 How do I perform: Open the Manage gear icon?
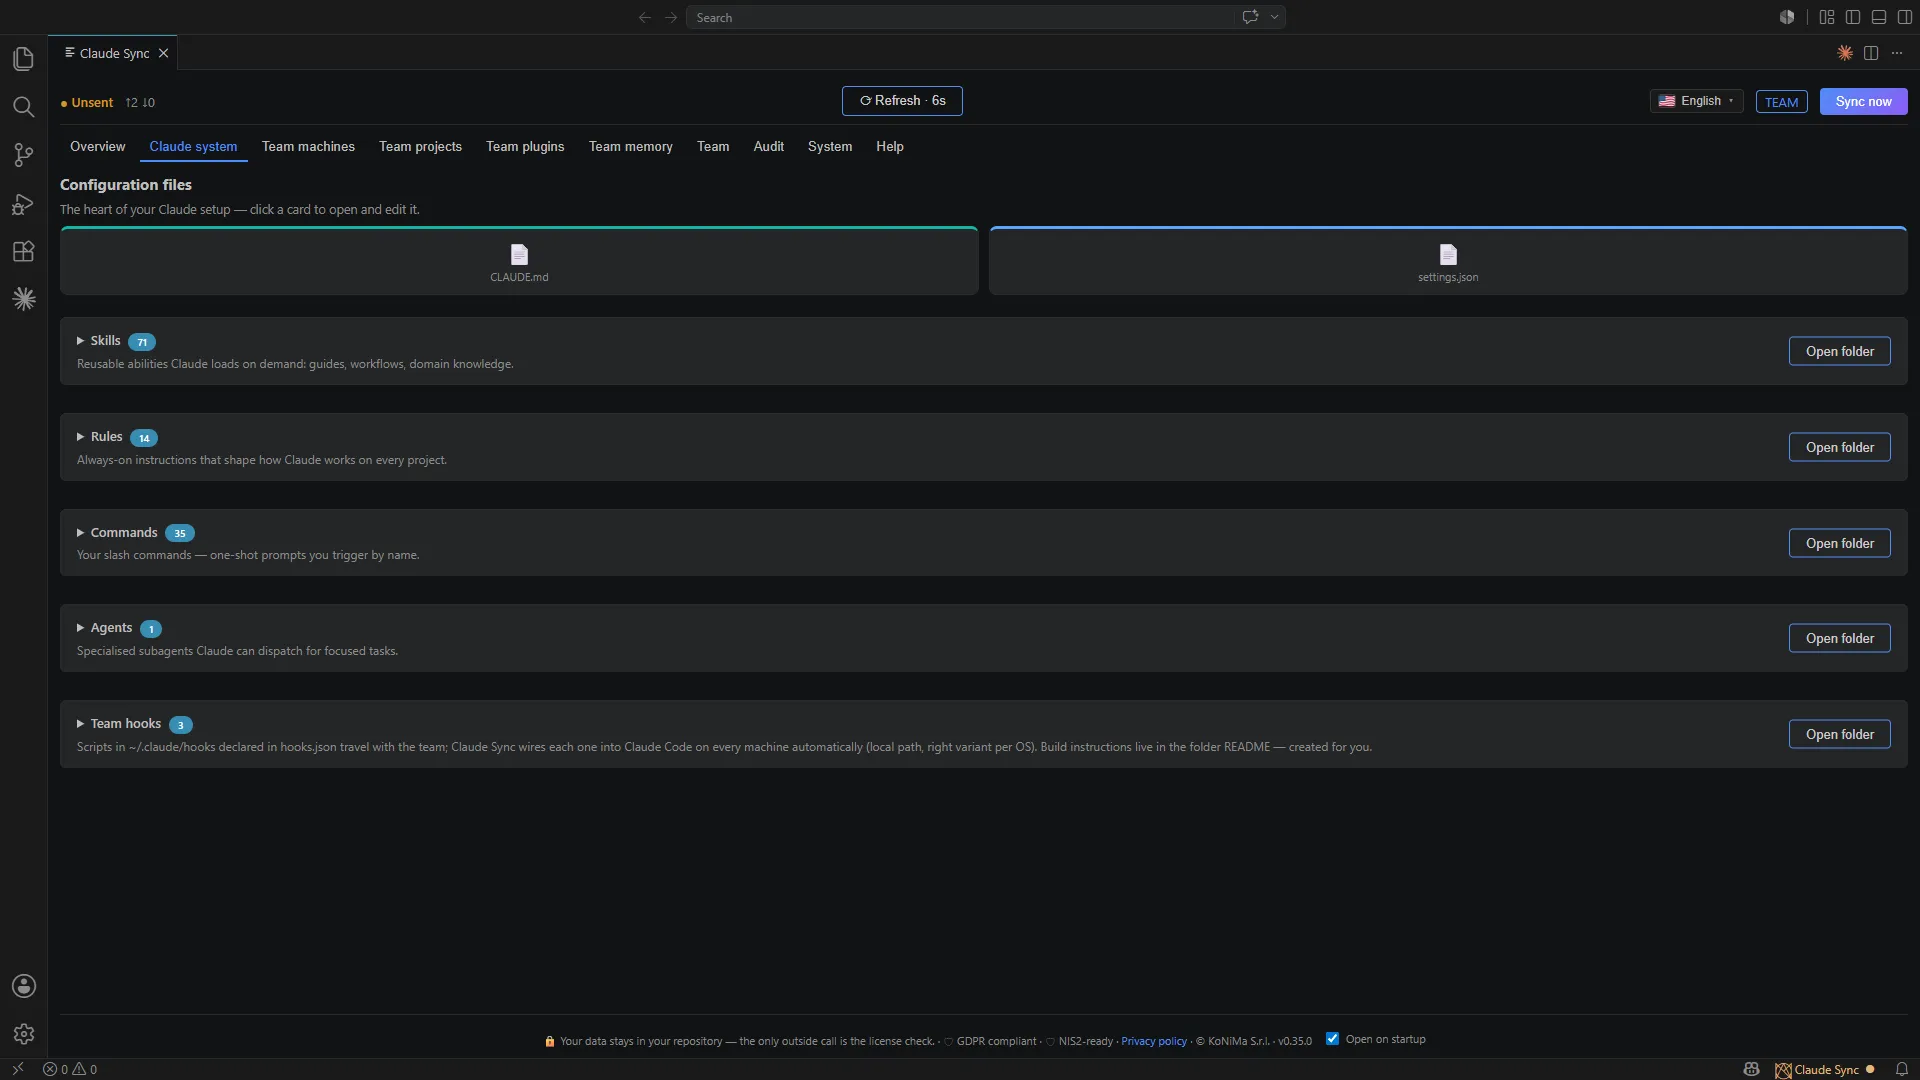23,1034
